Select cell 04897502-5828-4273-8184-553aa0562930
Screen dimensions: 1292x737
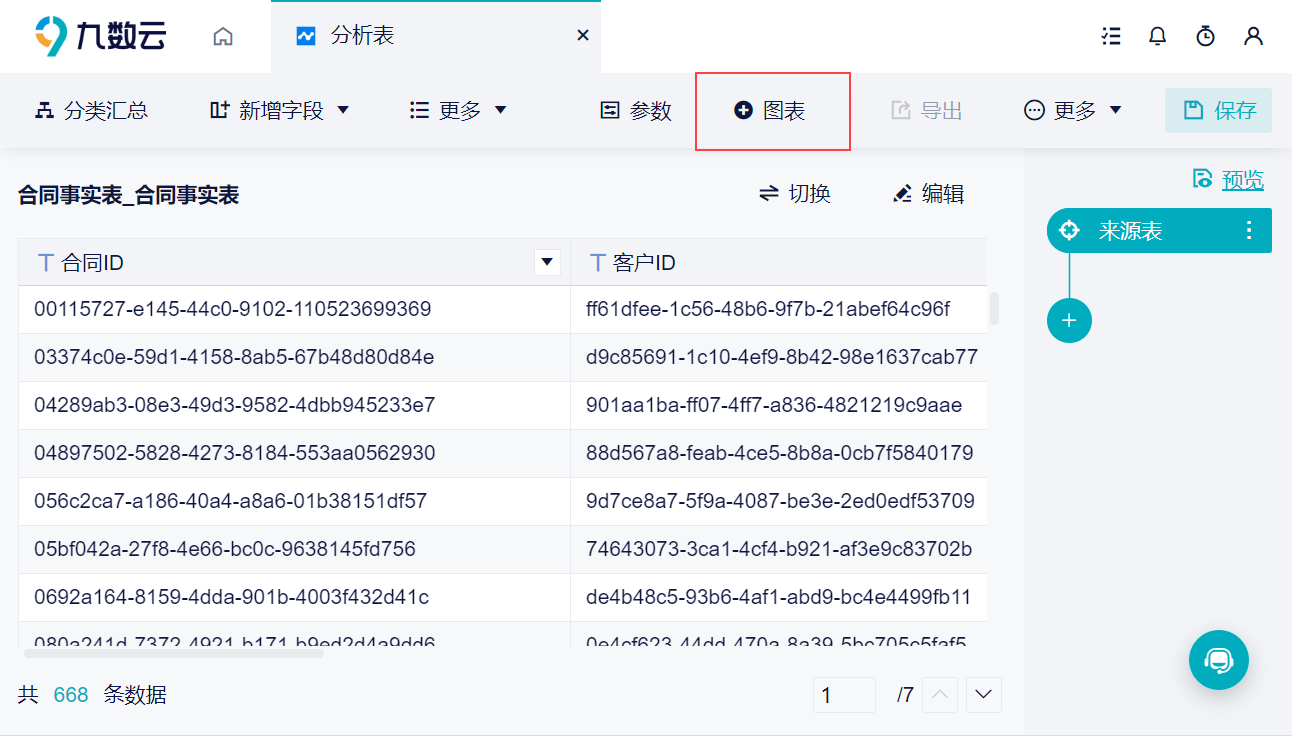[x=294, y=453]
